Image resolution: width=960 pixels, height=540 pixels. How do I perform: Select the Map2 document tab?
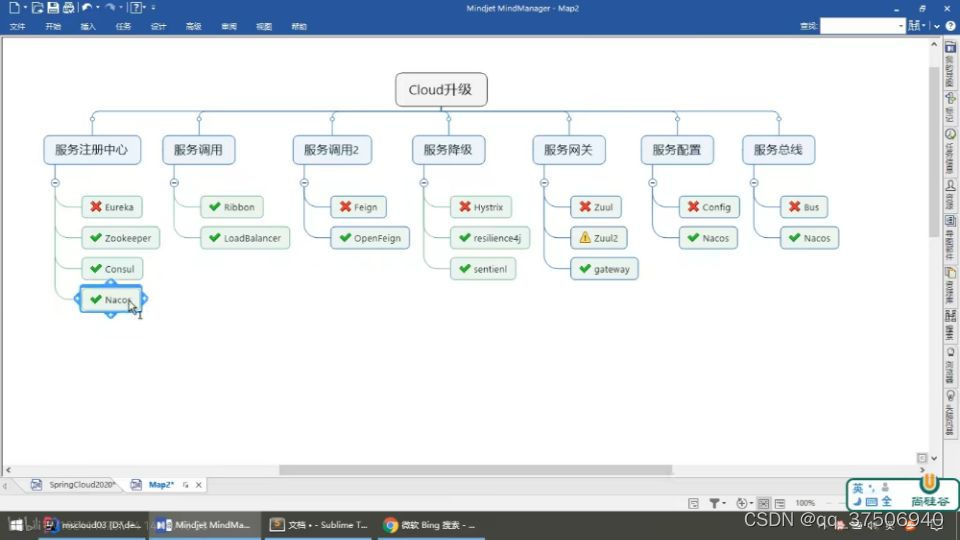click(160, 484)
